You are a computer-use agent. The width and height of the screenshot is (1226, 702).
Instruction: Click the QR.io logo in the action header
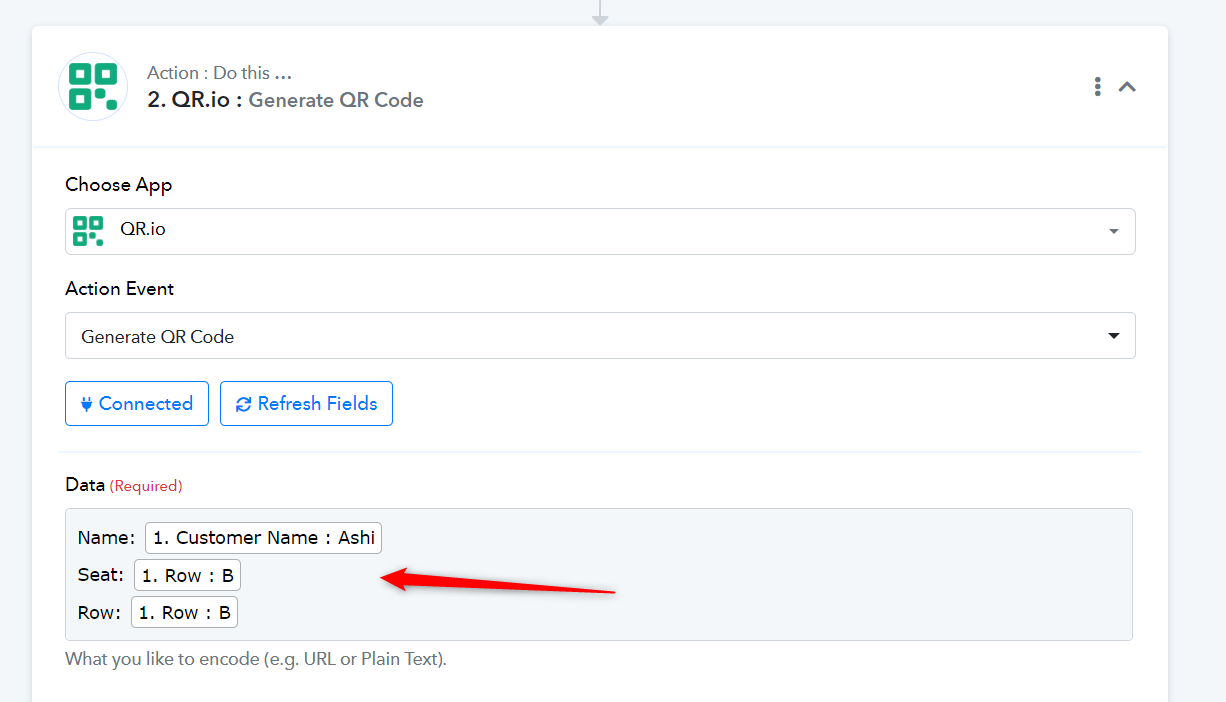(93, 86)
